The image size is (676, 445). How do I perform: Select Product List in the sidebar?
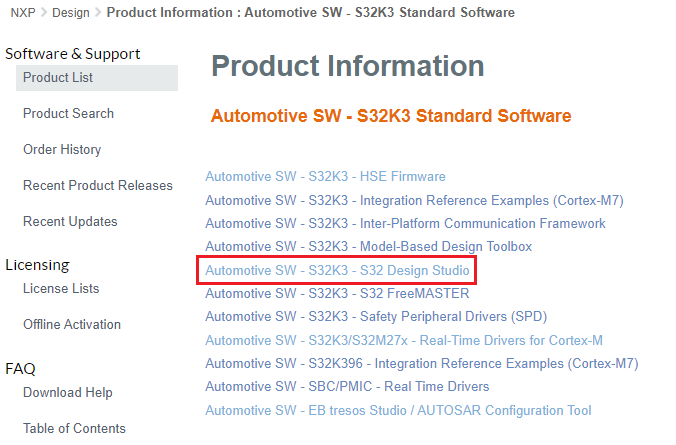(x=58, y=78)
